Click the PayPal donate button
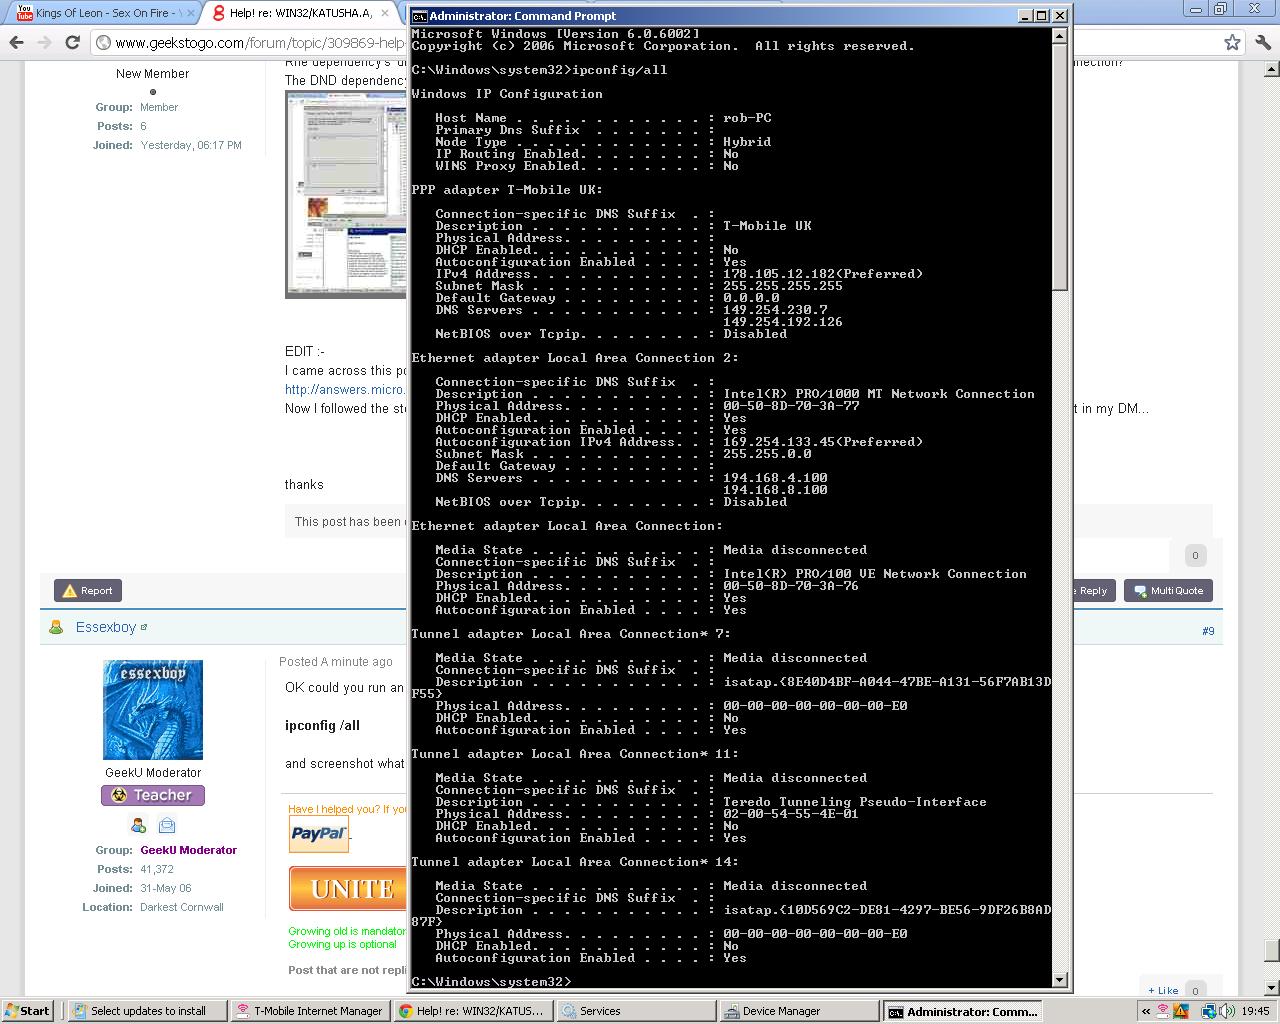The height and width of the screenshot is (1024, 1280). [x=319, y=833]
